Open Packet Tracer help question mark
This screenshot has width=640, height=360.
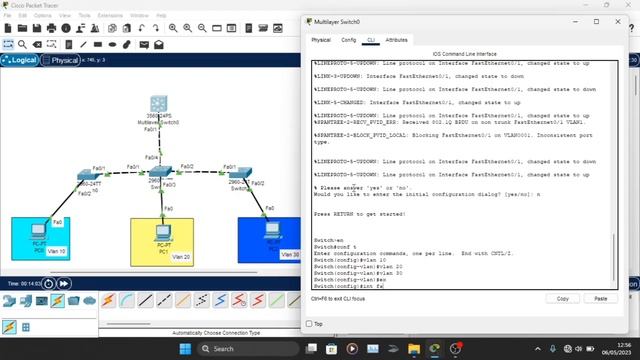(x=631, y=28)
